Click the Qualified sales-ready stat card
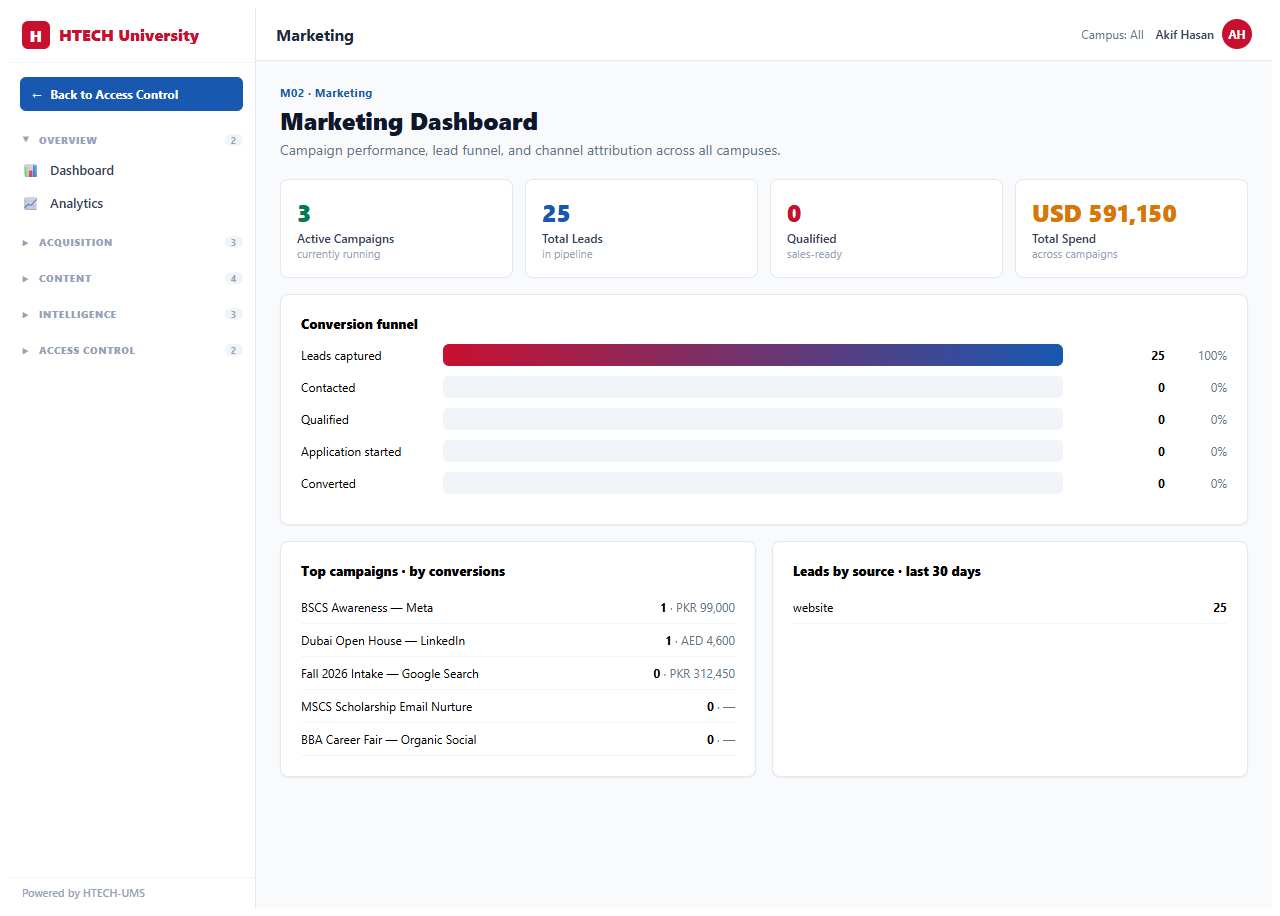Image resolution: width=1280 pixels, height=916 pixels. point(886,229)
